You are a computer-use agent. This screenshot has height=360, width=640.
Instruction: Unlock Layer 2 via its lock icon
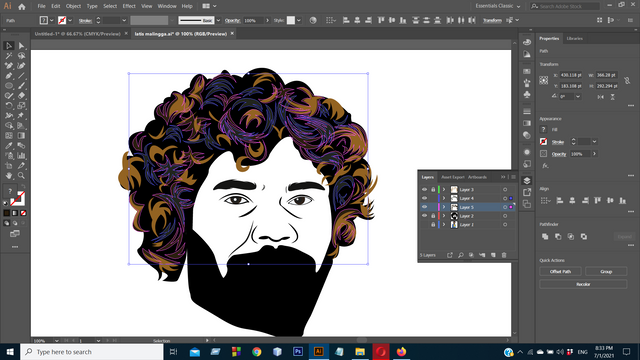point(433,216)
